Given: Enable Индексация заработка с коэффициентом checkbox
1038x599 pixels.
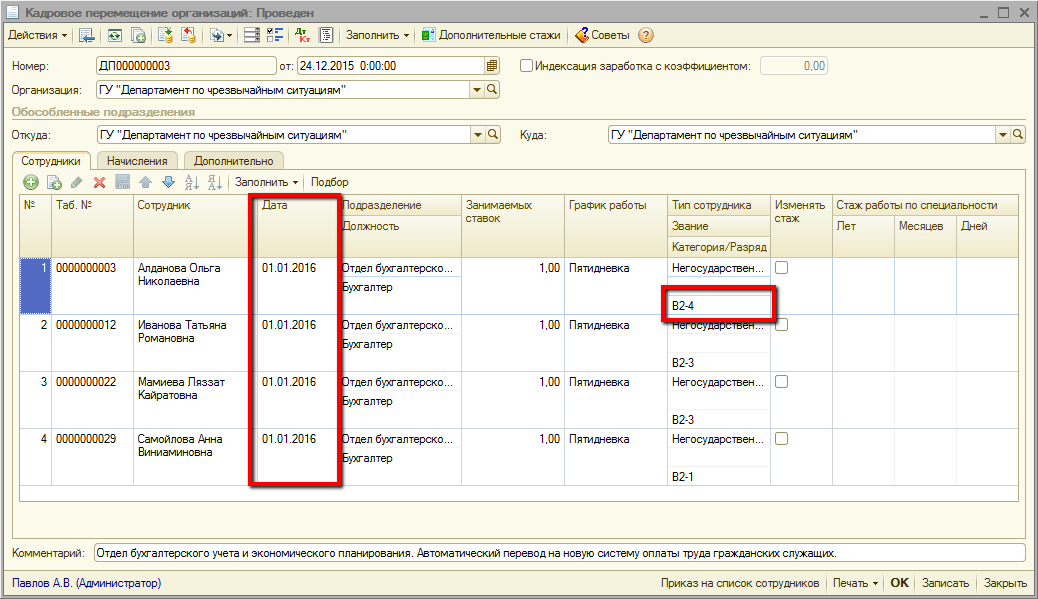Looking at the screenshot, I should tap(527, 66).
